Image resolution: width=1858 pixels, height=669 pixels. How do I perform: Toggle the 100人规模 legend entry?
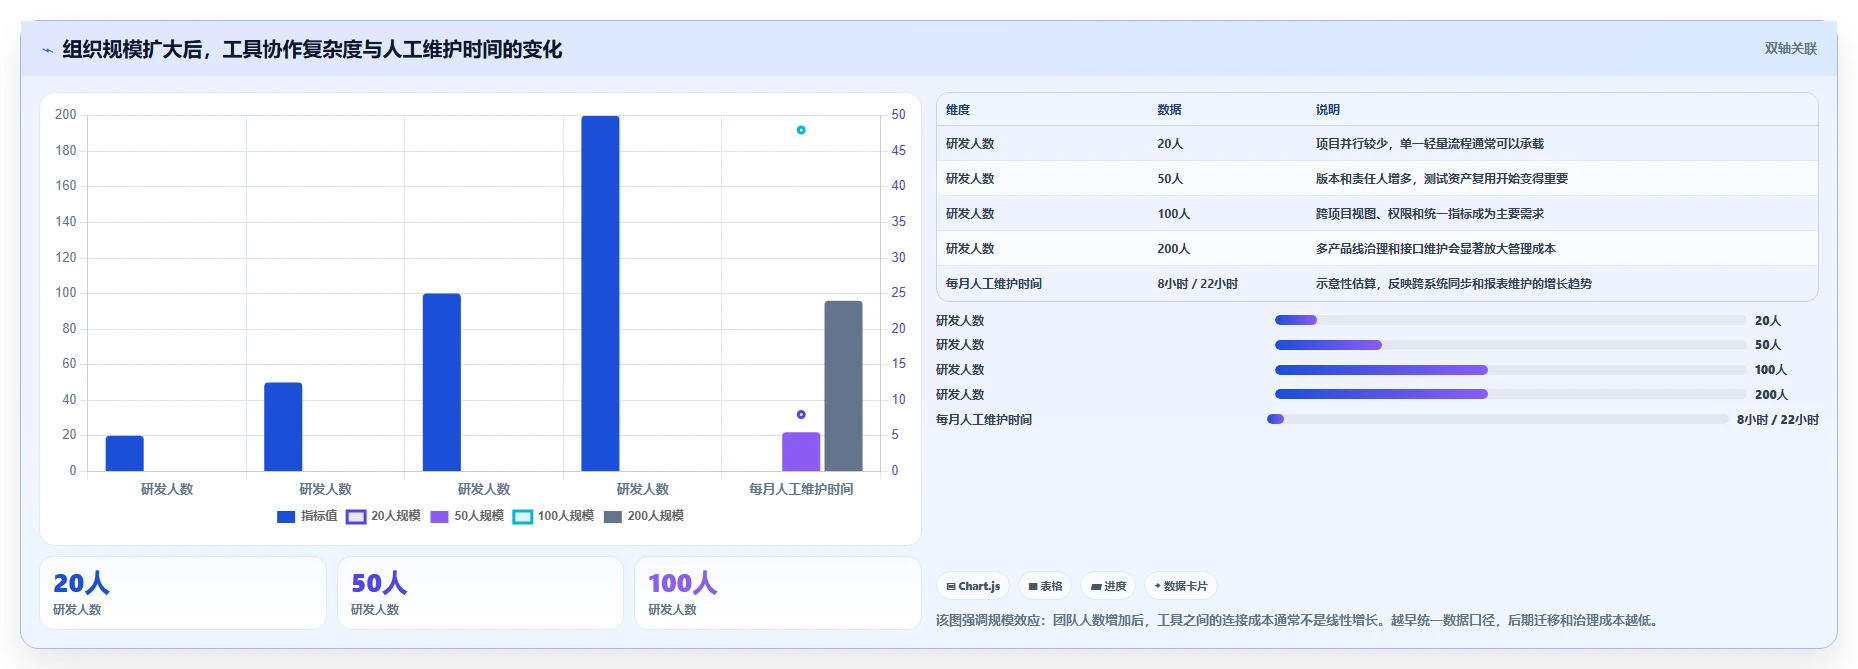[553, 516]
